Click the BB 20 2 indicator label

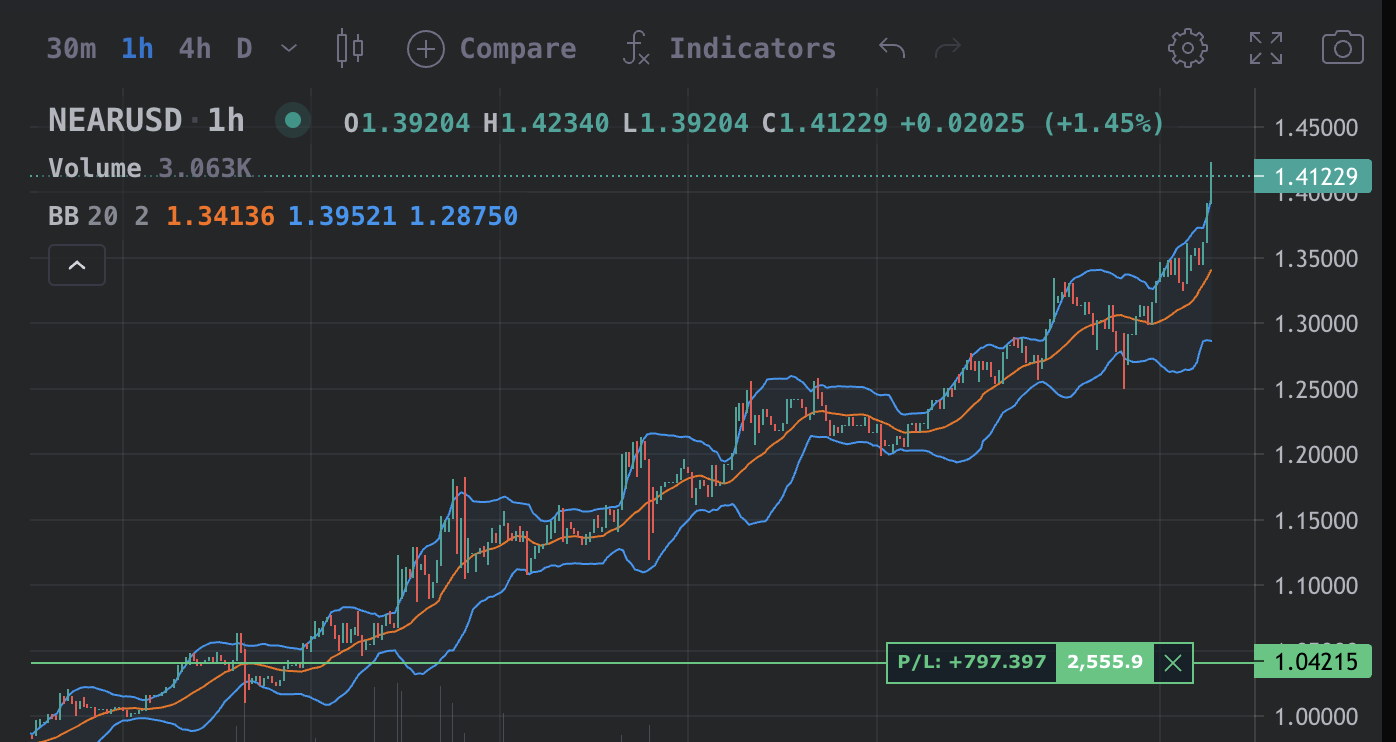98,216
